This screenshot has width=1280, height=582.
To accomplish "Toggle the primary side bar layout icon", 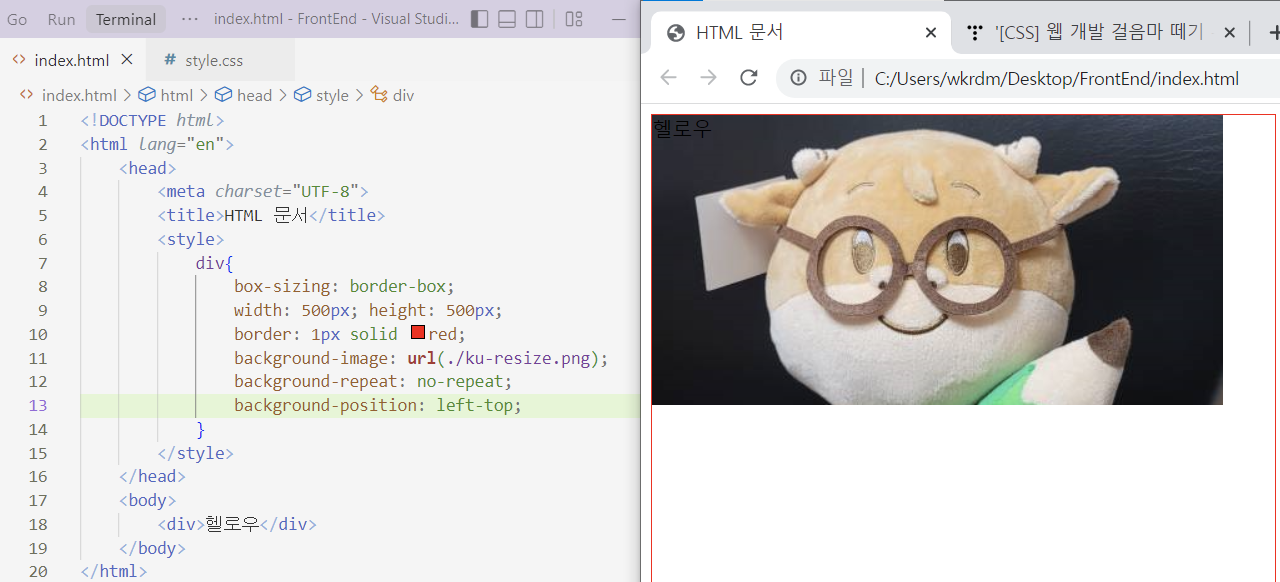I will click(x=479, y=19).
